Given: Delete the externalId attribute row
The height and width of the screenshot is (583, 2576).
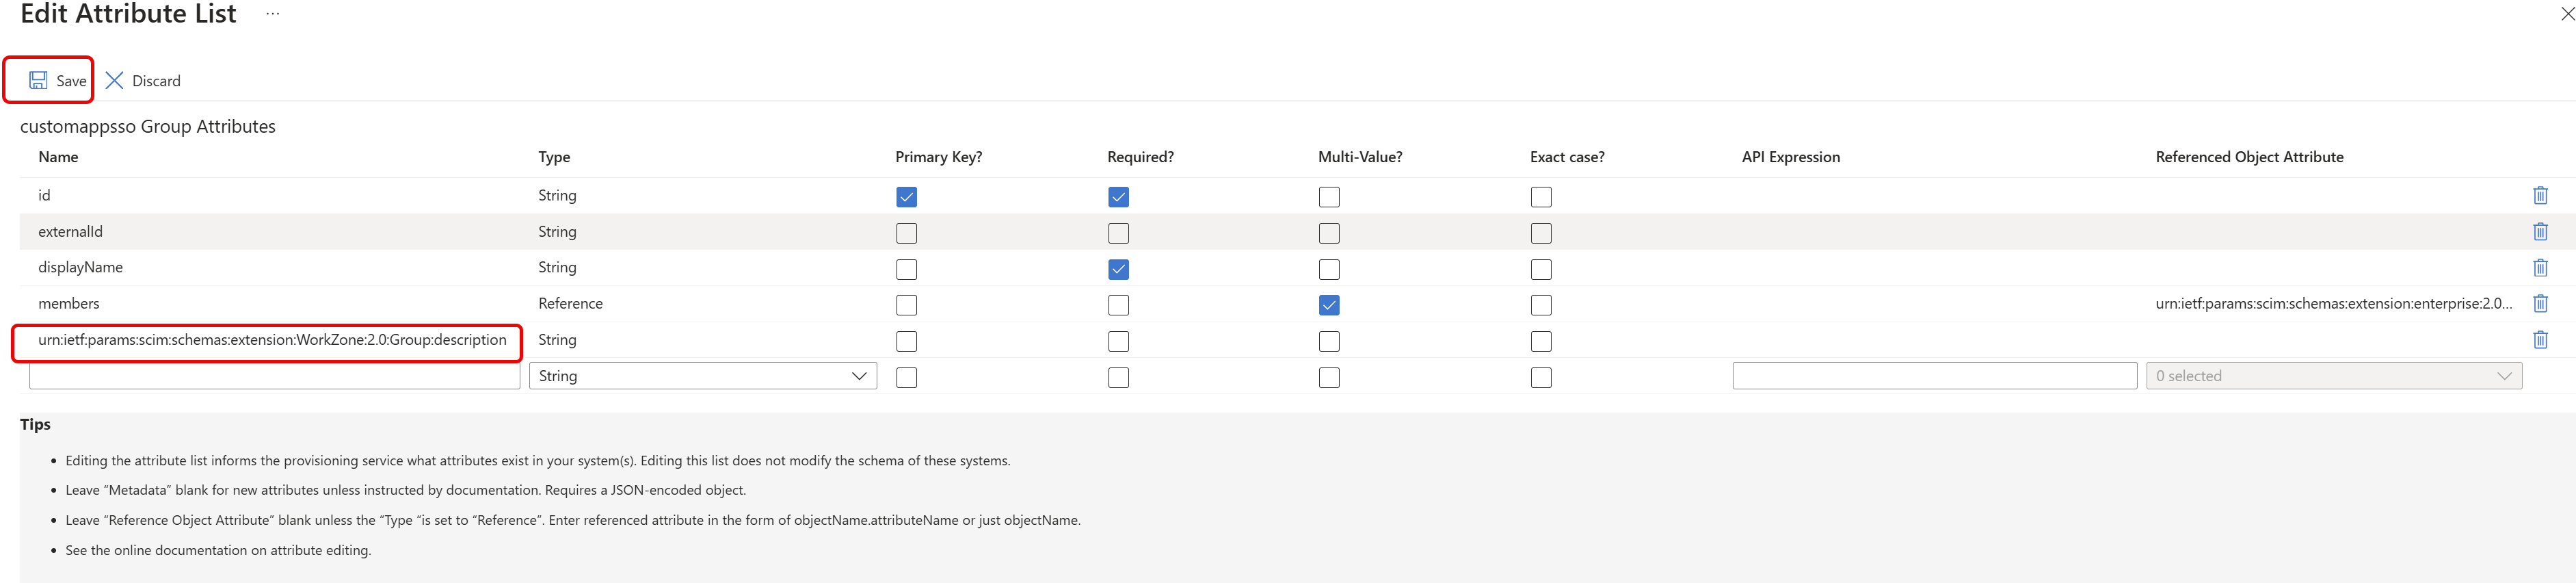Looking at the screenshot, I should pyautogui.click(x=2539, y=232).
